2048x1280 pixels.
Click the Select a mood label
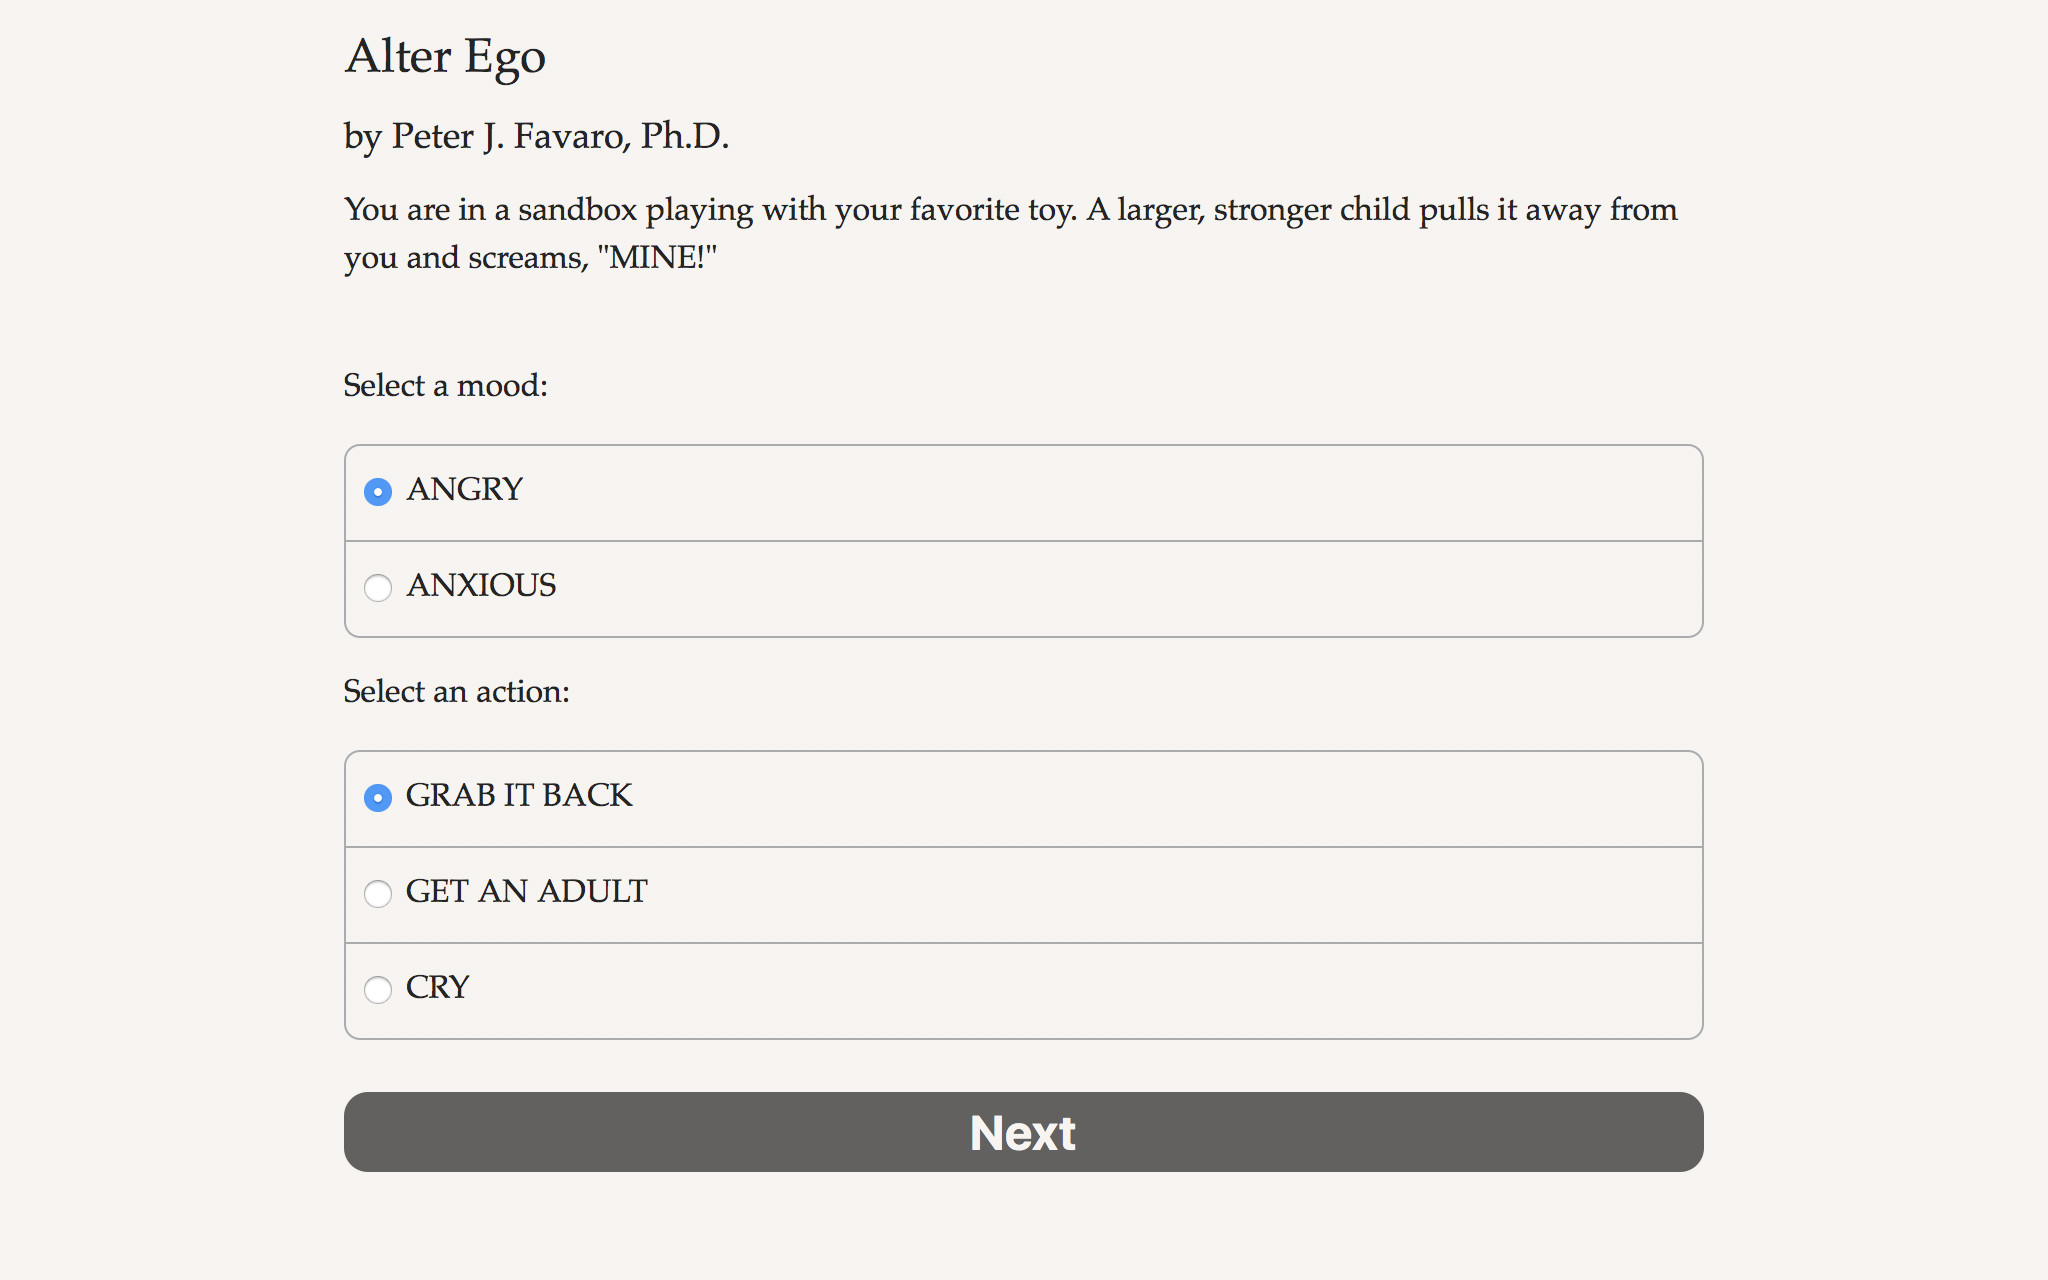click(x=445, y=385)
